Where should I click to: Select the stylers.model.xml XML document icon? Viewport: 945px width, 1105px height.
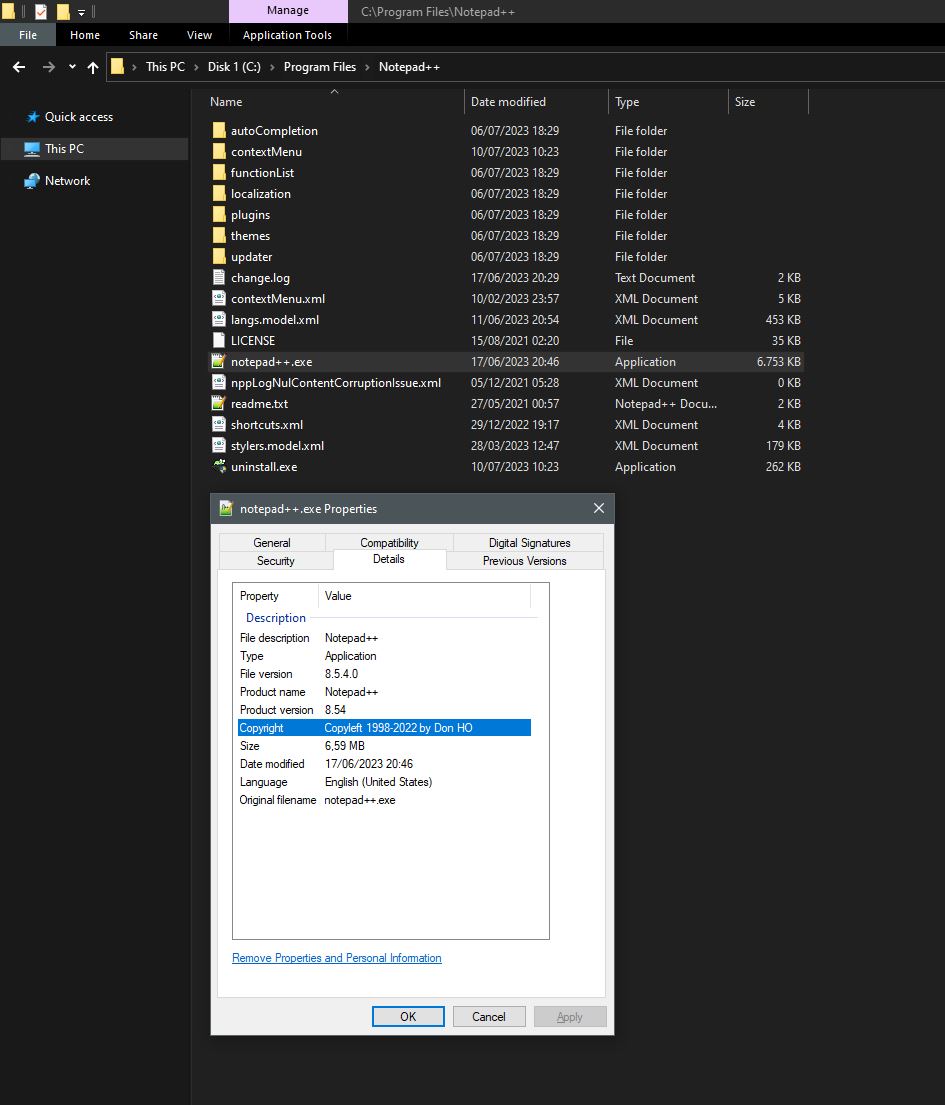coord(220,445)
